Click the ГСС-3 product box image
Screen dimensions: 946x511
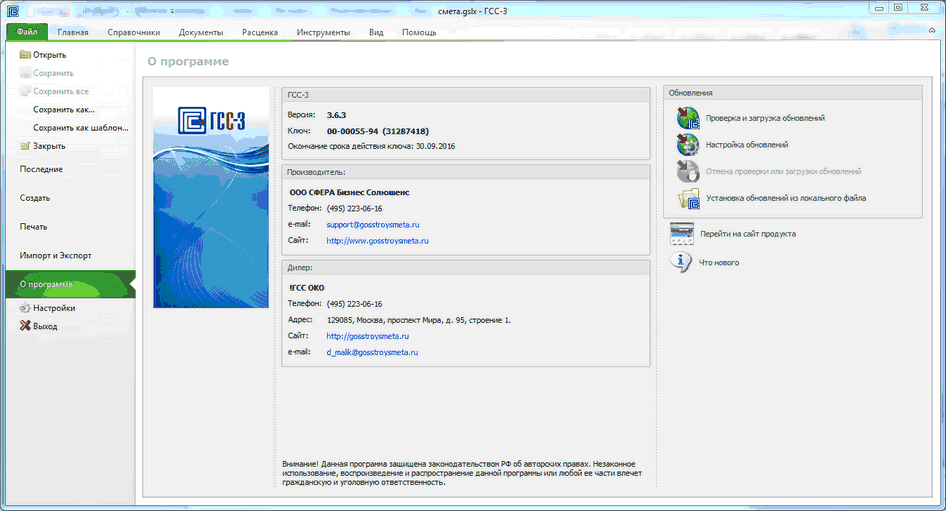[x=211, y=197]
